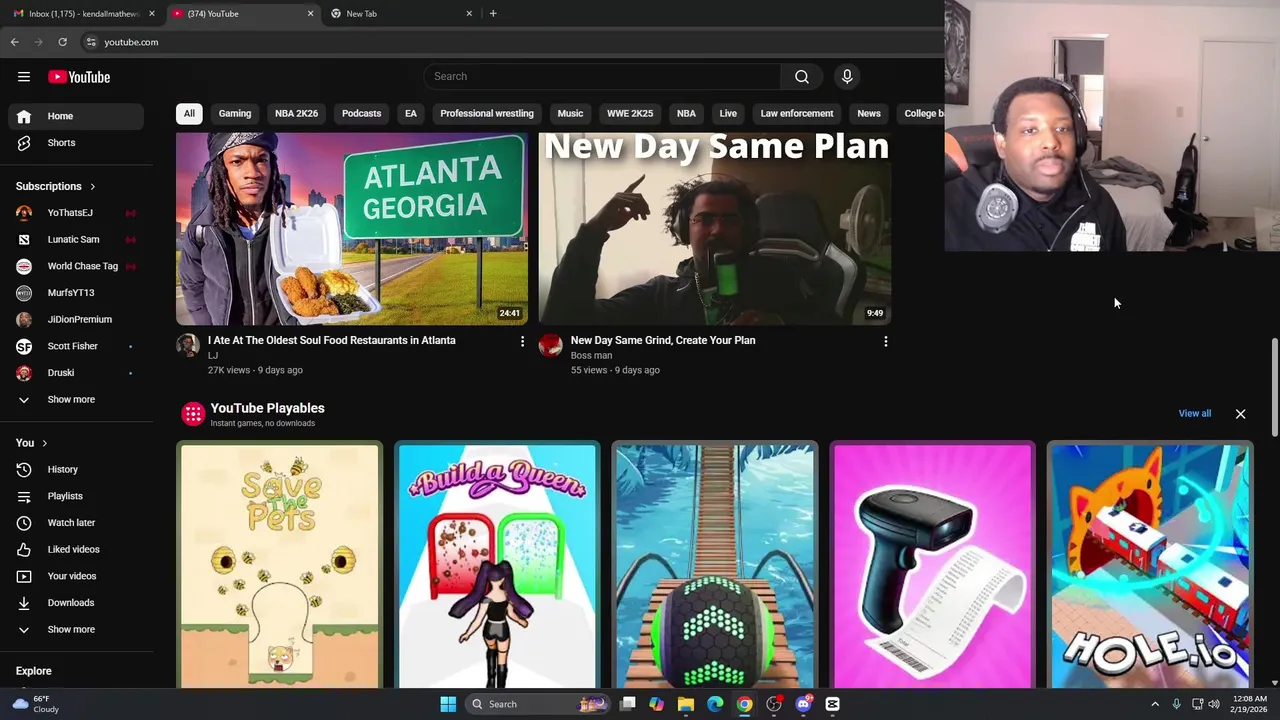The width and height of the screenshot is (1280, 720).
Task: Open Scott Fisher subscription channel
Action: (76, 346)
